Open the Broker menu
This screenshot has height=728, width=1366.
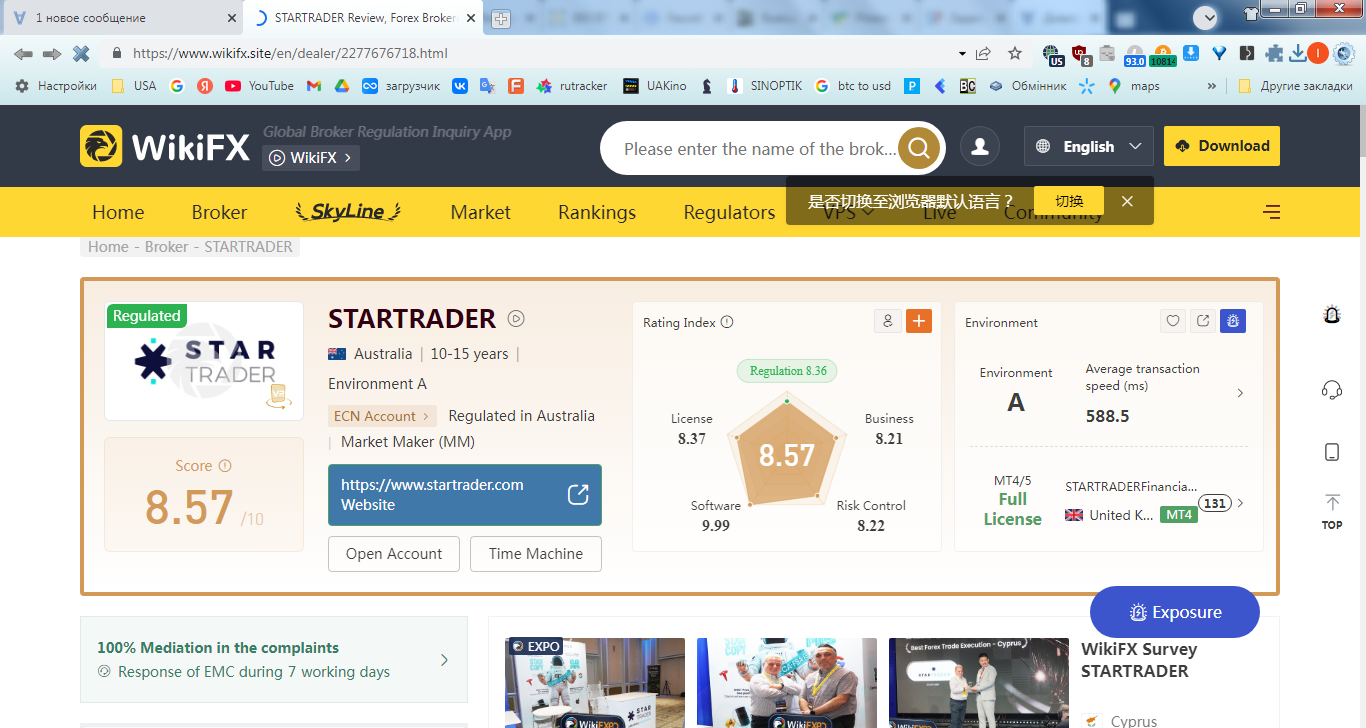pyautogui.click(x=219, y=212)
